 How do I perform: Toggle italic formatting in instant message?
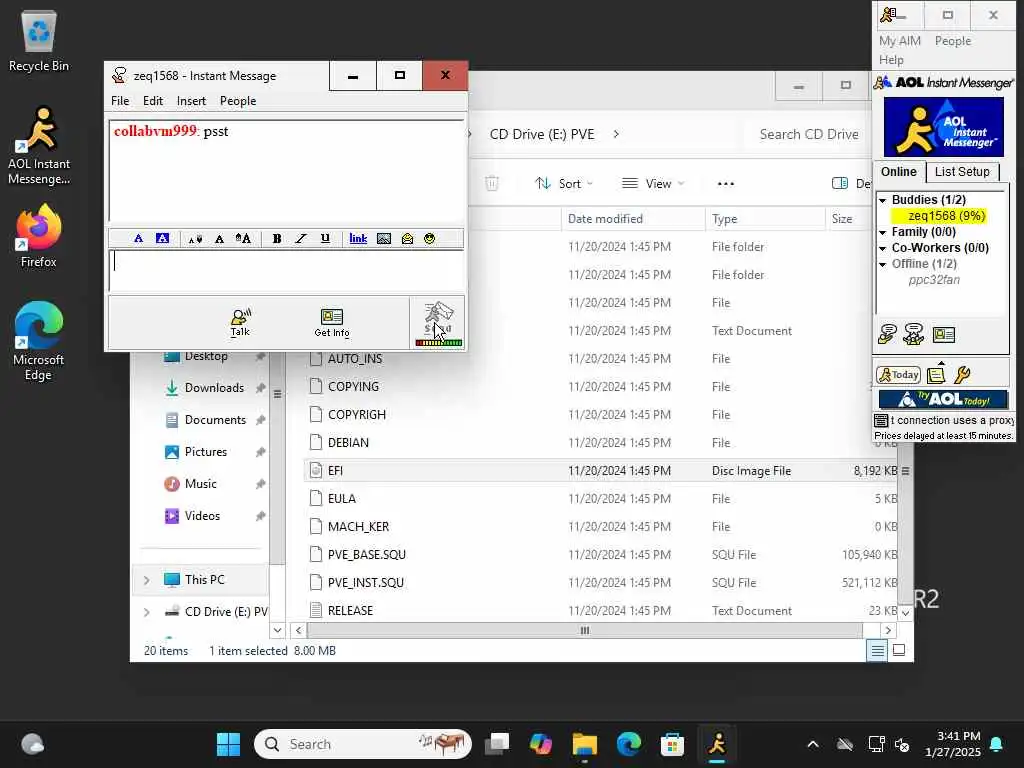300,238
